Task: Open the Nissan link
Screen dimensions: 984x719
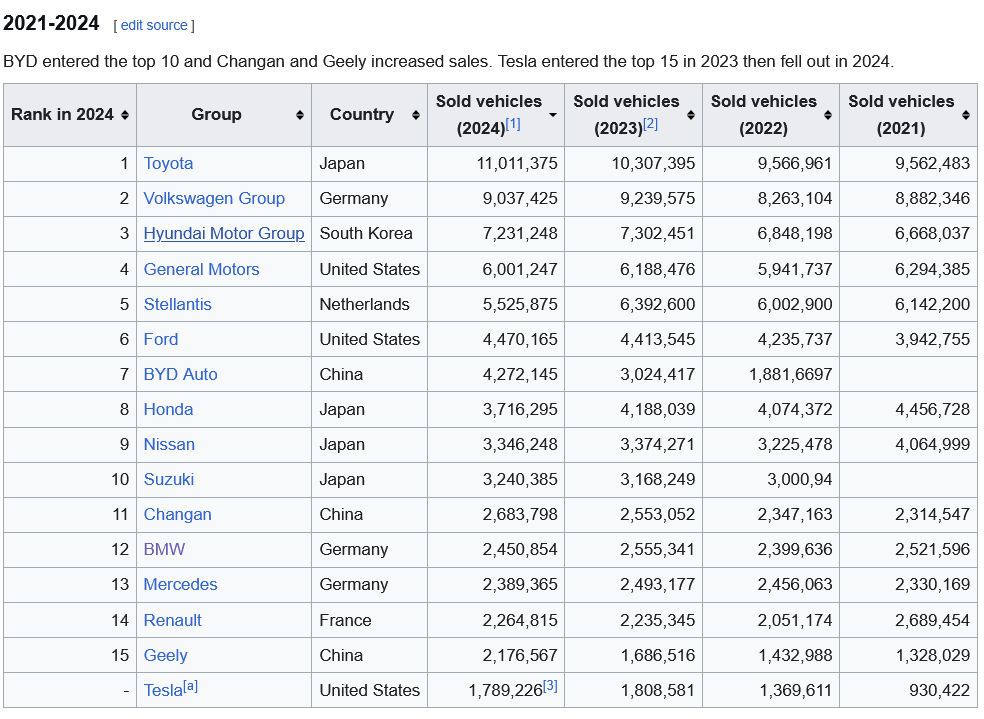Action: pyautogui.click(x=169, y=445)
